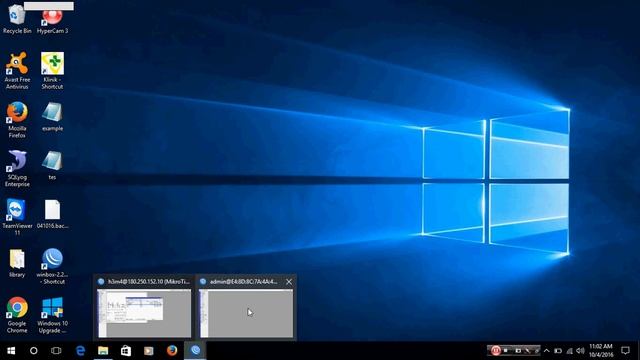Select TeamViewer 11 desktop shortcut

[x=17, y=217]
